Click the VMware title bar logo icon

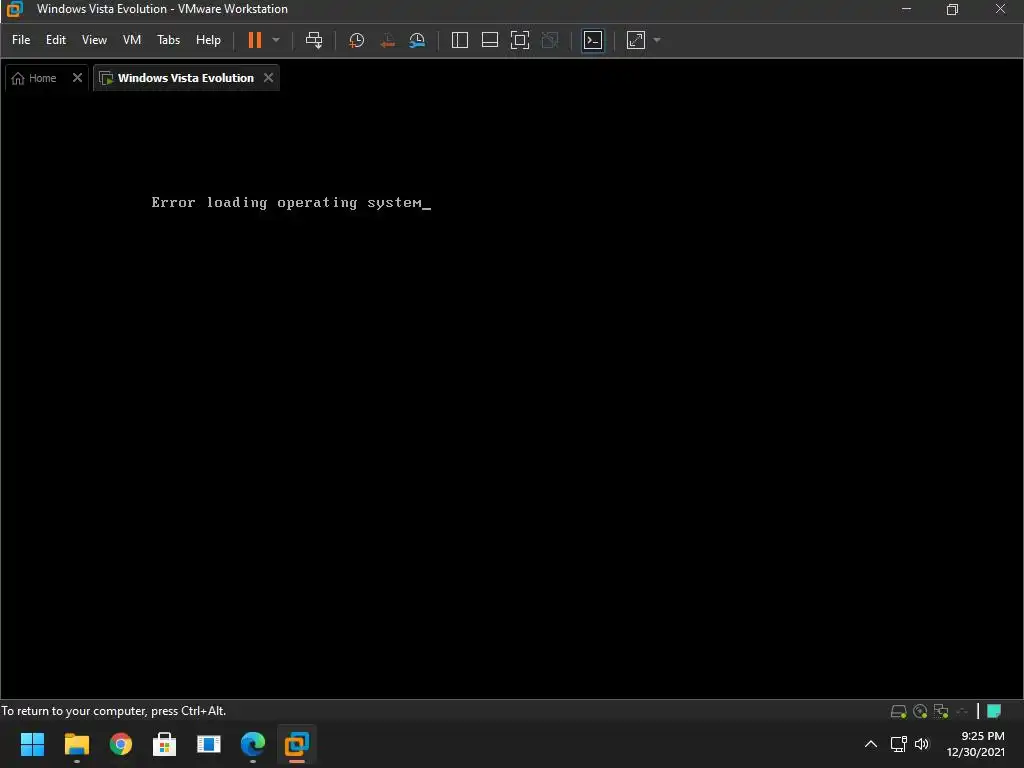click(14, 9)
